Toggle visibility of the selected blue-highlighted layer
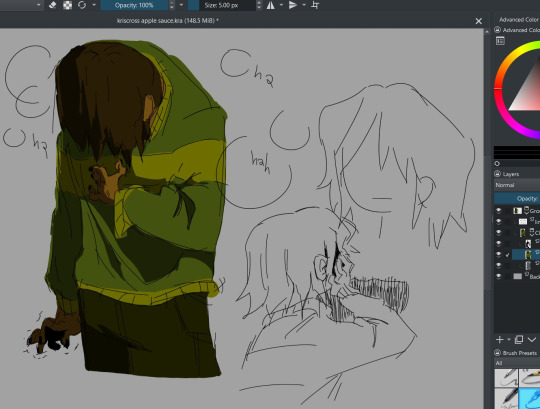Screen dimensions: 540x409 (498, 254)
